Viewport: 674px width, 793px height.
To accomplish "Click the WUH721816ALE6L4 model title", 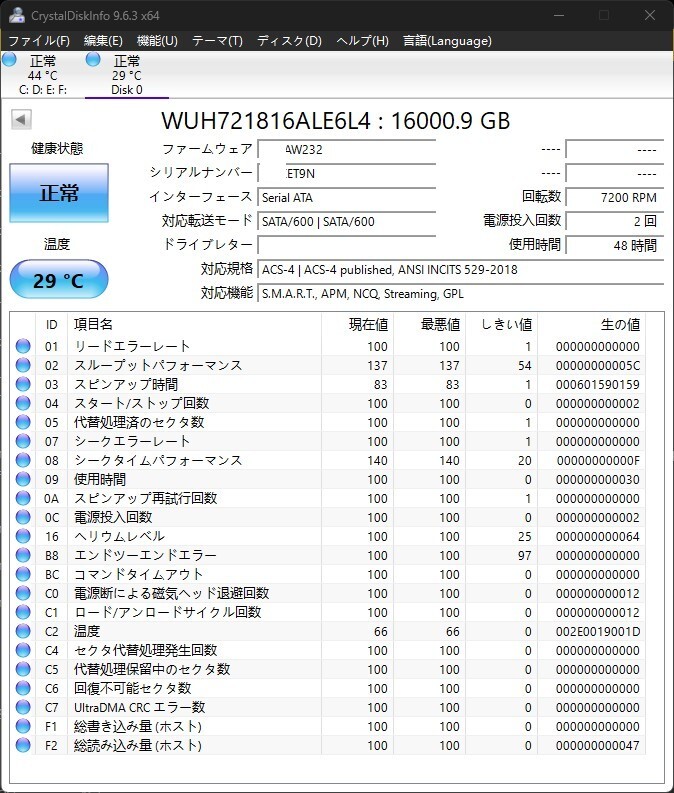I will tap(335, 120).
